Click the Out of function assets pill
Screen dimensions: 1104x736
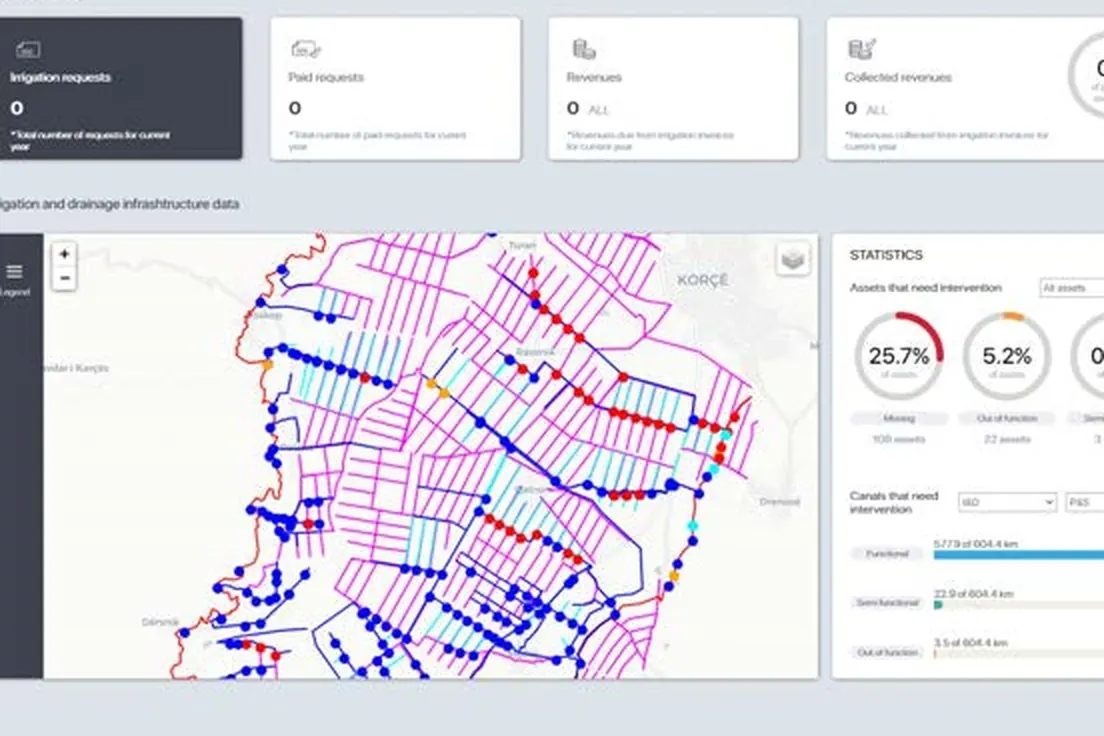click(1007, 418)
